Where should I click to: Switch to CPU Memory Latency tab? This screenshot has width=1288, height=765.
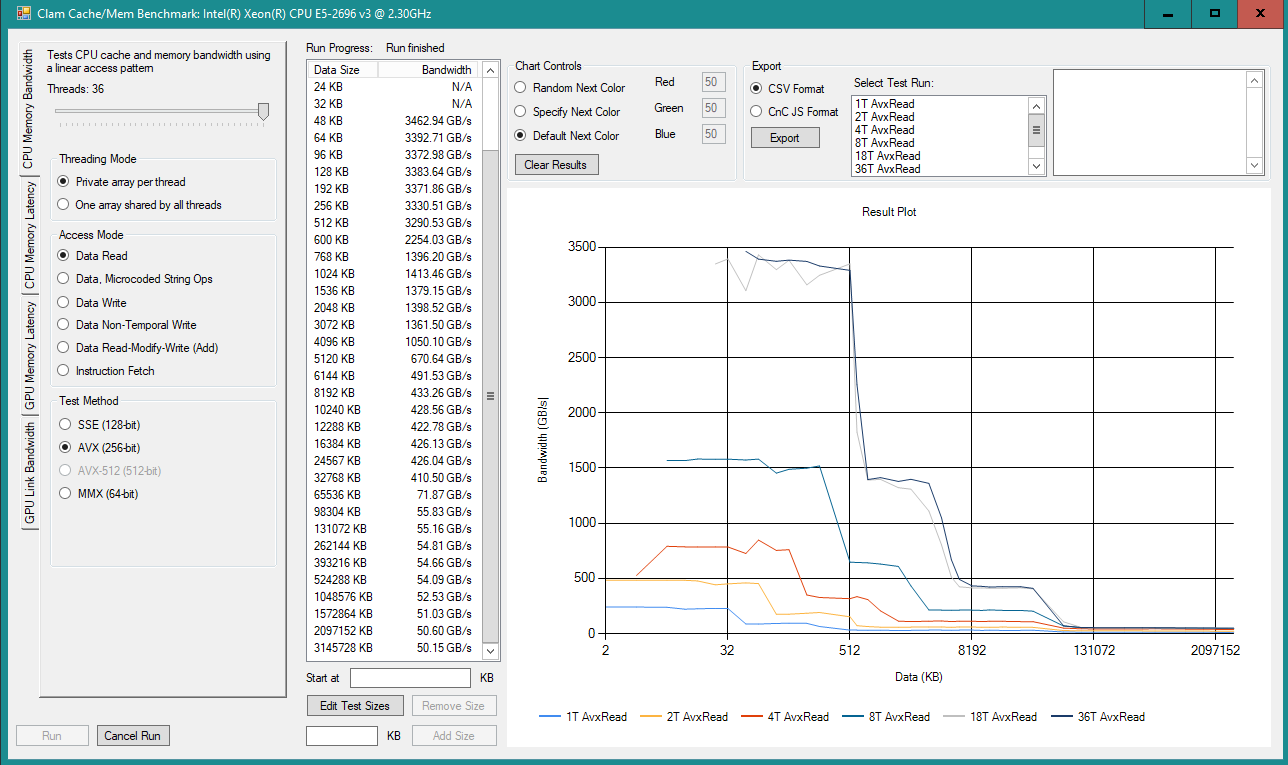30,236
